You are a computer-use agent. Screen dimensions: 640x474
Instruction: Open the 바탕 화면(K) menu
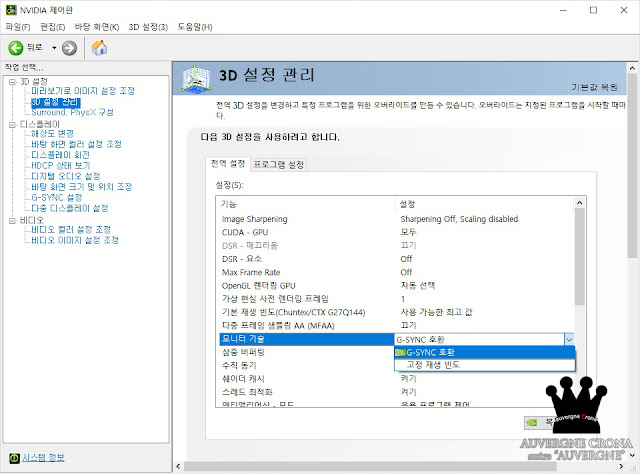pos(97,27)
